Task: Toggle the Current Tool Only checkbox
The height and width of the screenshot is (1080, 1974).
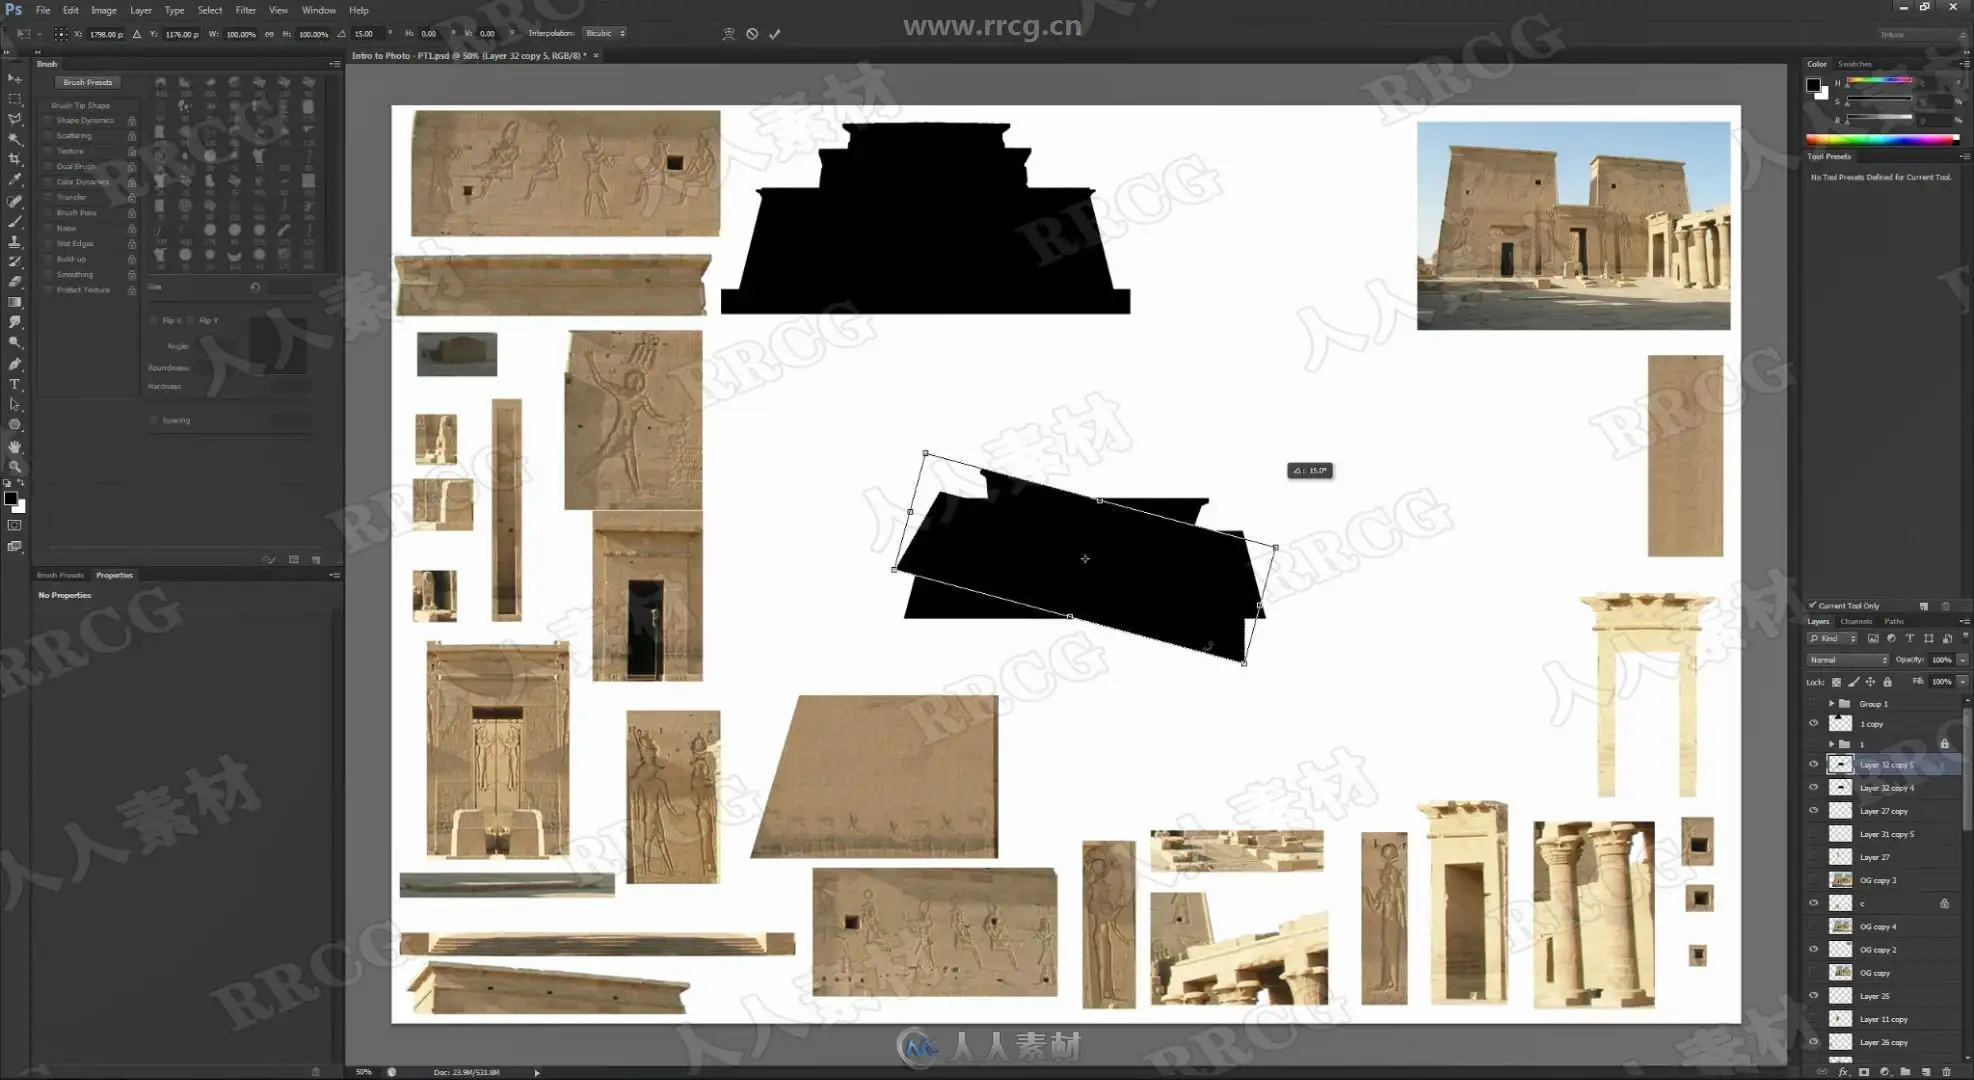Action: point(1812,606)
